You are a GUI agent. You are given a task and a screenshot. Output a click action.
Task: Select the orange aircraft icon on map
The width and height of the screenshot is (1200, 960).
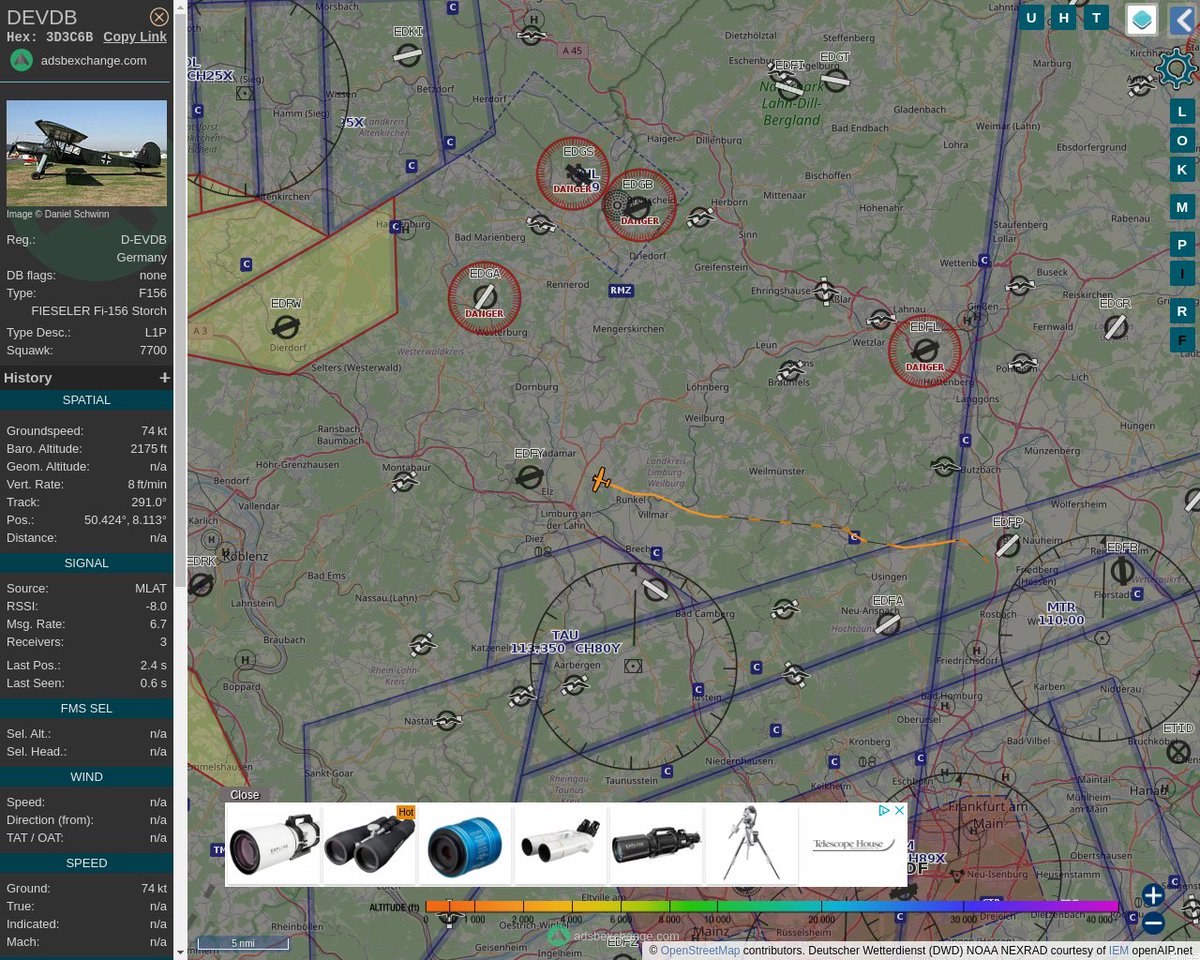(600, 480)
